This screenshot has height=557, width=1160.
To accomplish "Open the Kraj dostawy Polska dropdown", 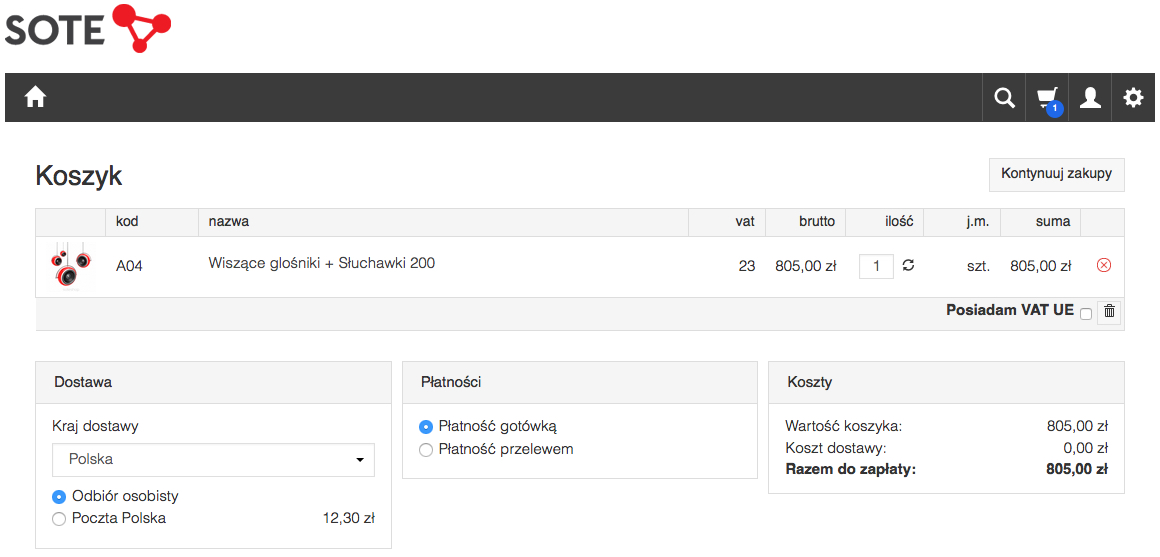I will (213, 460).
